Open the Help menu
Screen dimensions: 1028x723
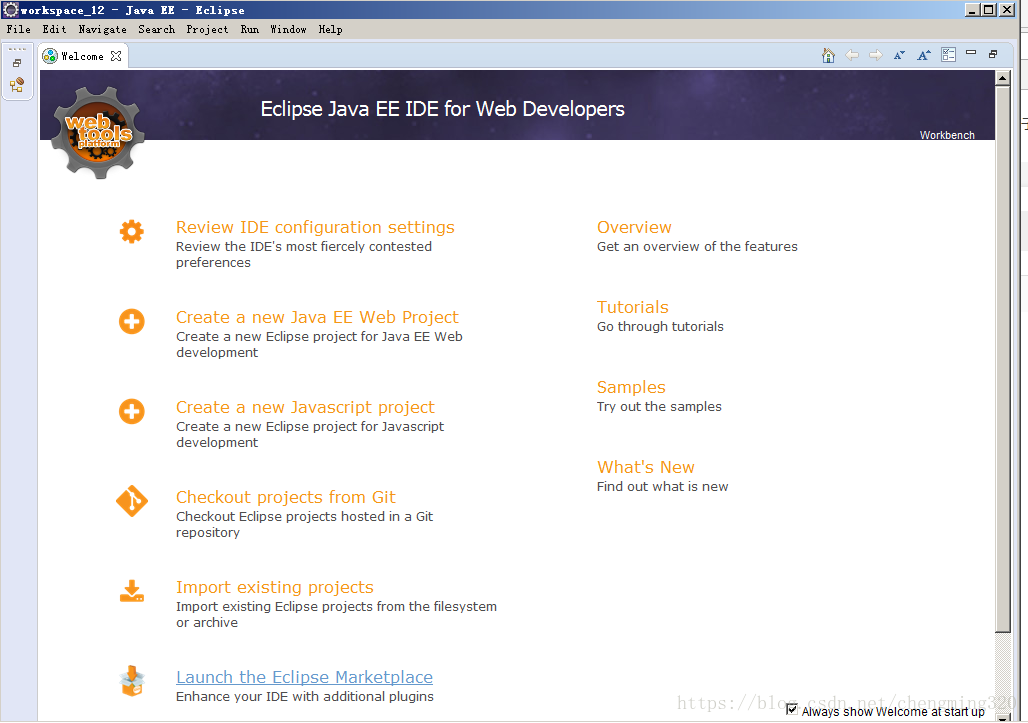coord(330,29)
